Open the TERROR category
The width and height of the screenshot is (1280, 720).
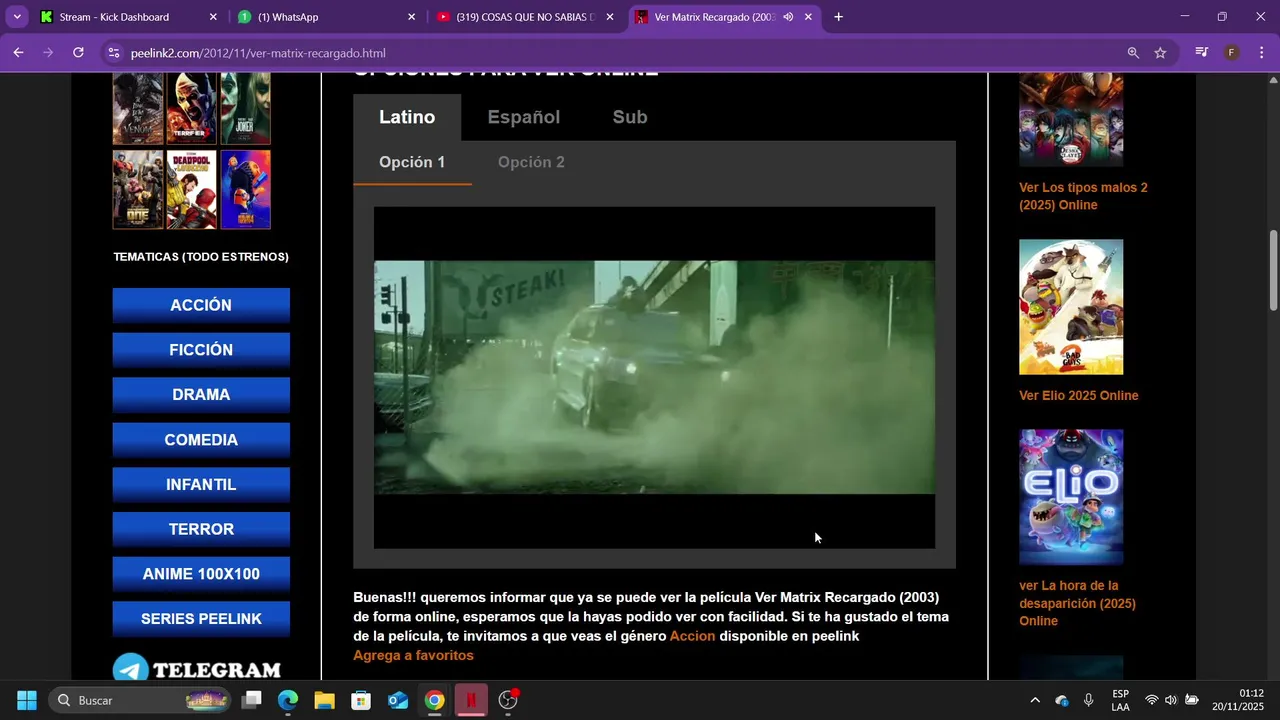(201, 529)
